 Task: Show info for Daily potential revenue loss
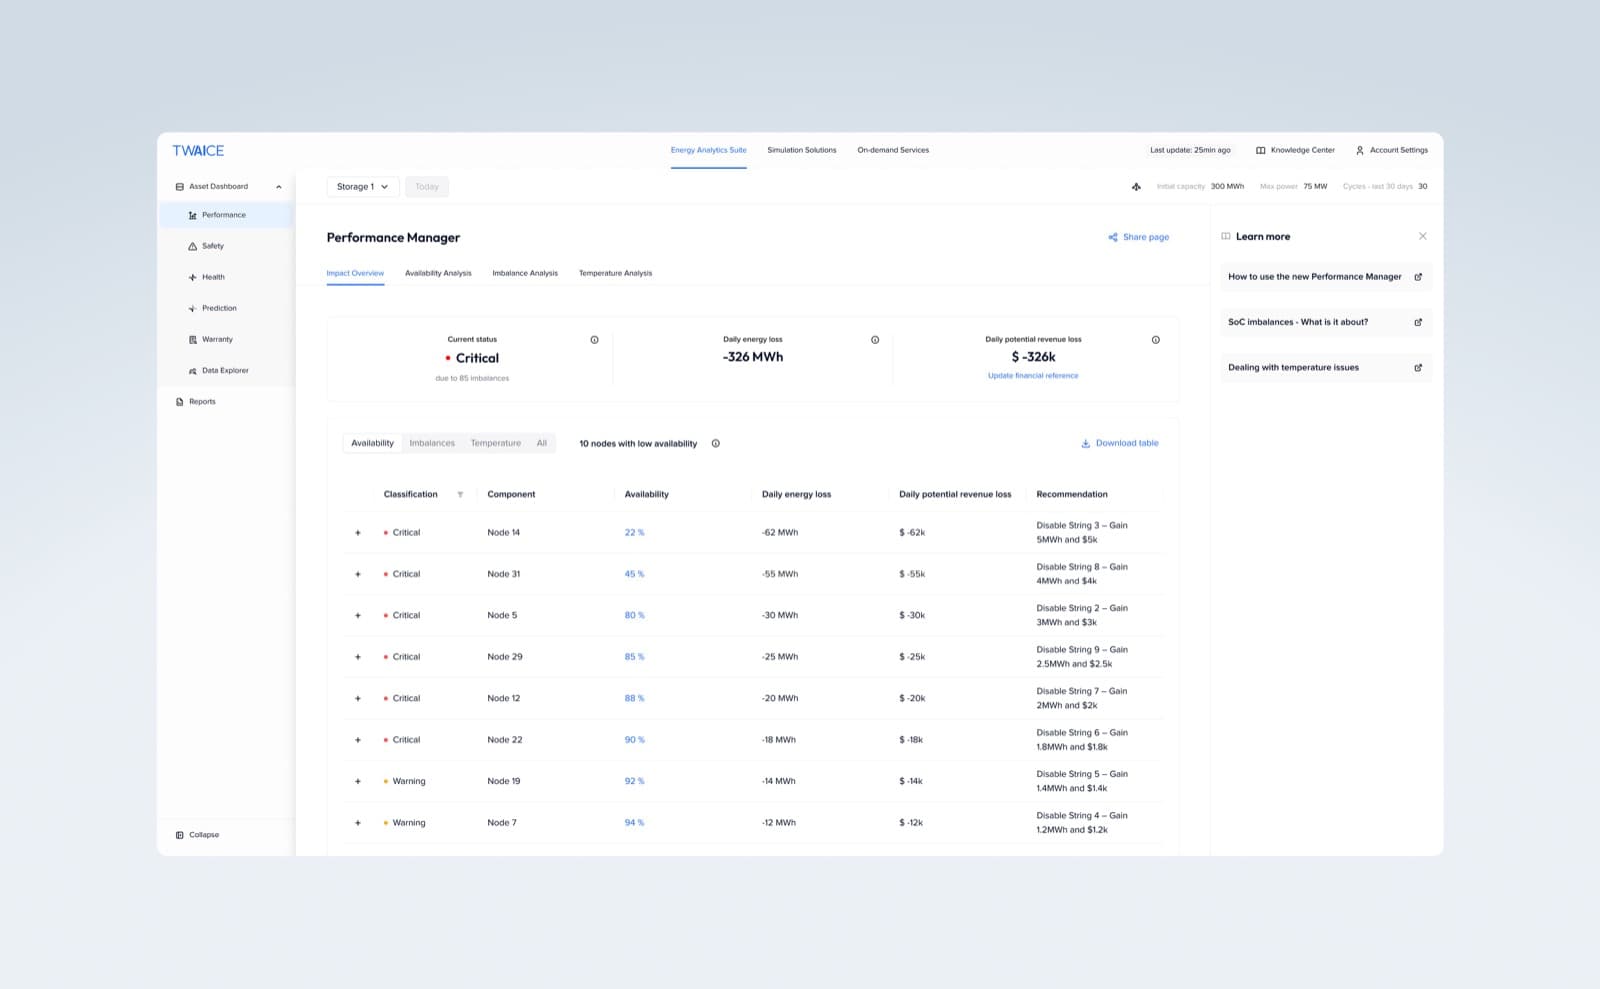pos(1155,340)
